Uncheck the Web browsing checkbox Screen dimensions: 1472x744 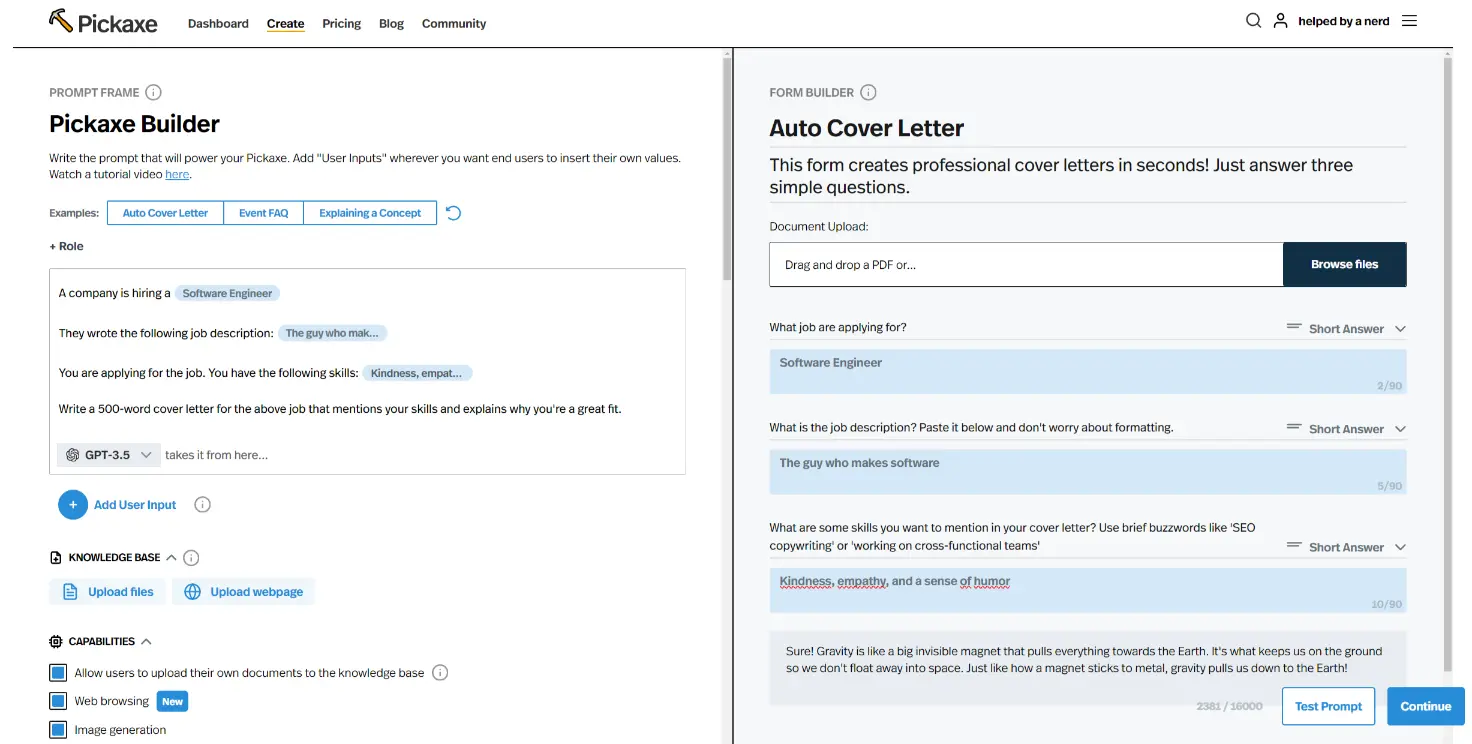point(58,701)
